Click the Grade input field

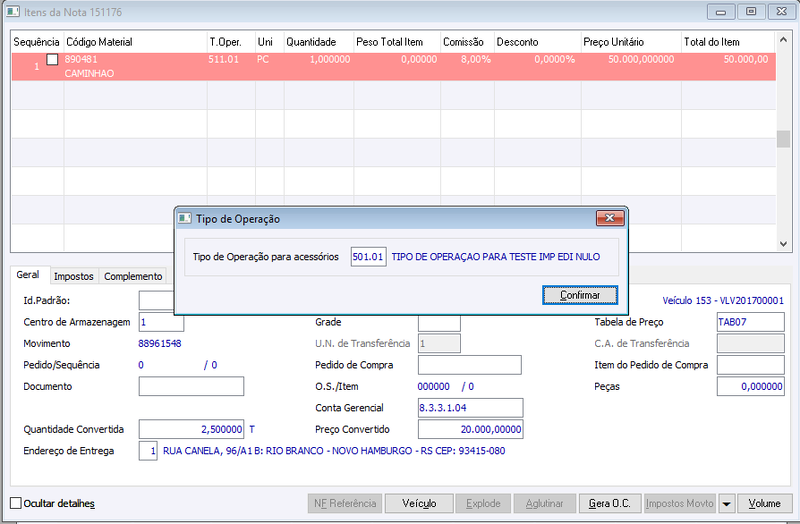[x=439, y=322]
